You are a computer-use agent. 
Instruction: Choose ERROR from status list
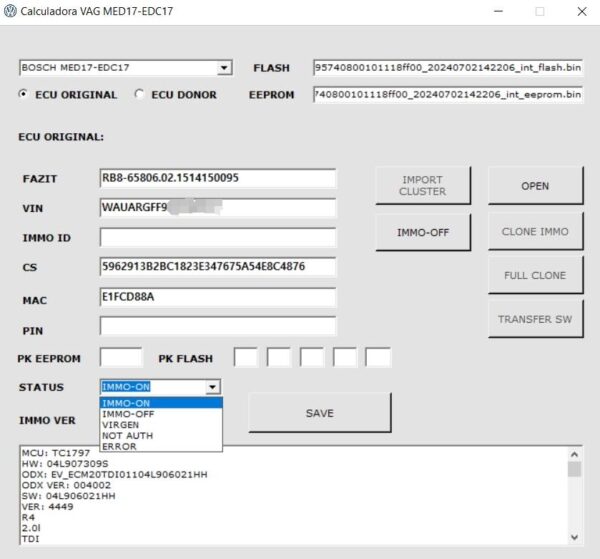point(161,446)
